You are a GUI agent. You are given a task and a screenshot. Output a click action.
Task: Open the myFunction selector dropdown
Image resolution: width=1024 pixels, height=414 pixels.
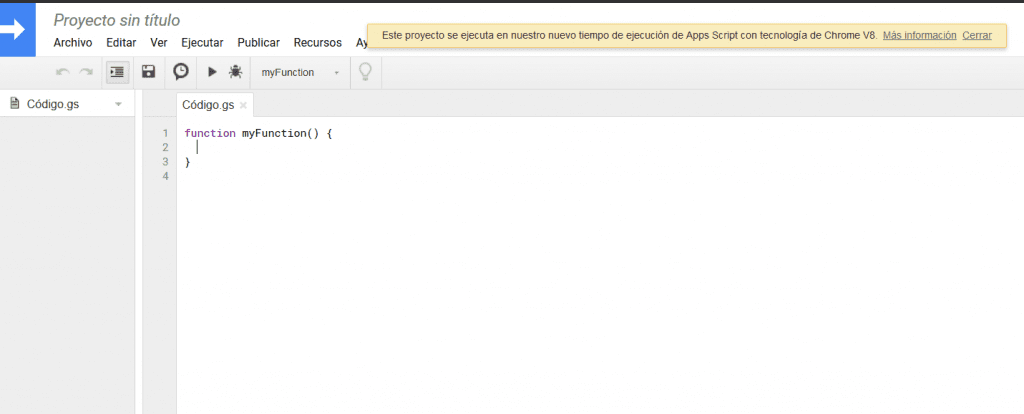coord(300,72)
